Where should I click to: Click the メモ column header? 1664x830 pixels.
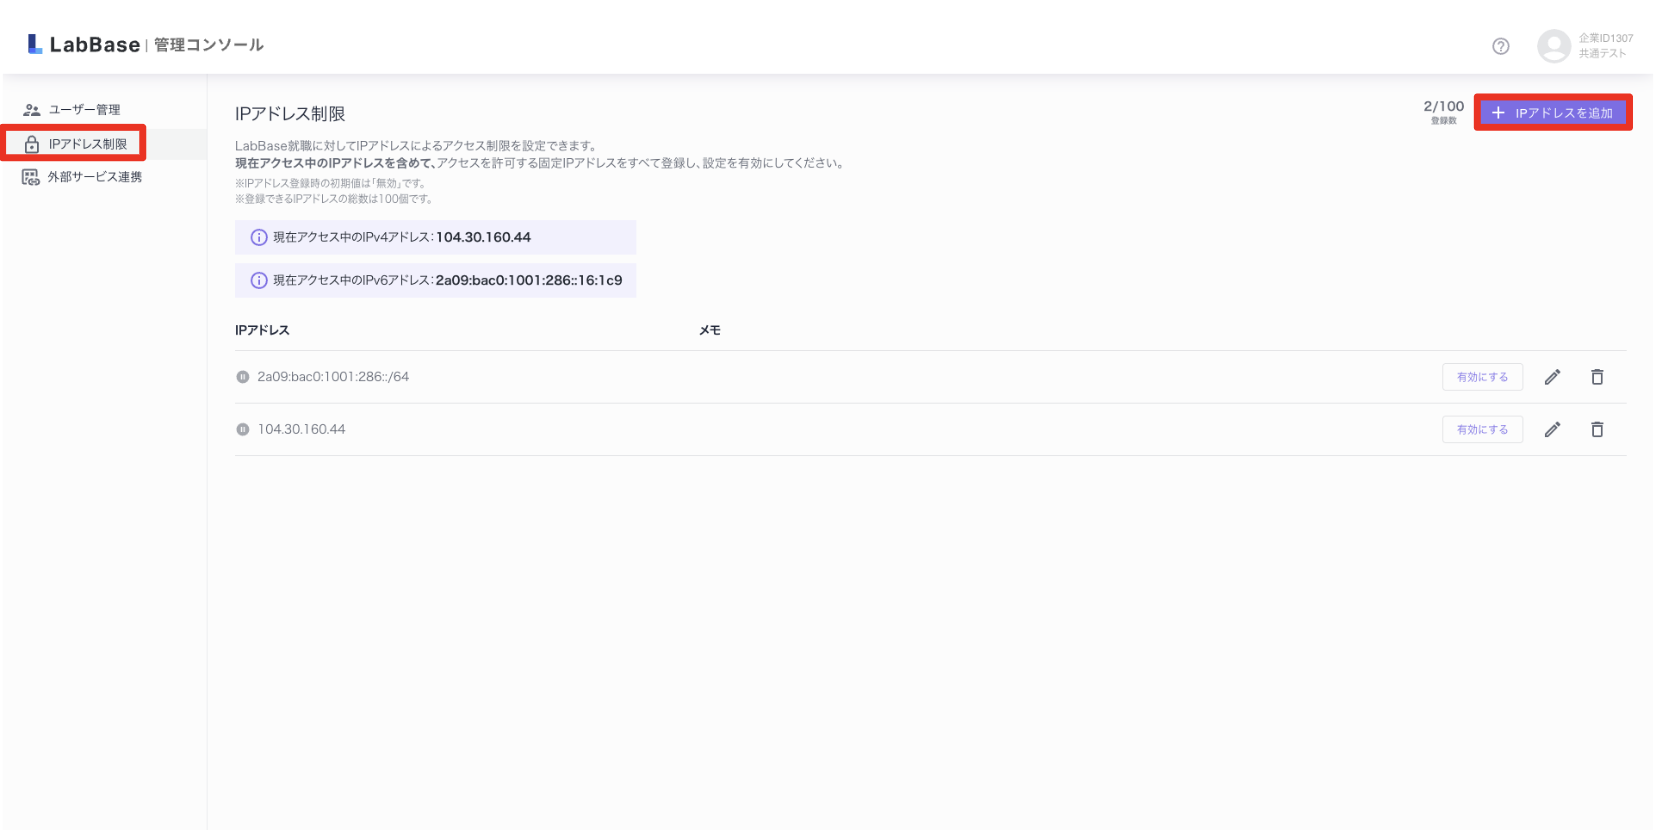tap(710, 330)
